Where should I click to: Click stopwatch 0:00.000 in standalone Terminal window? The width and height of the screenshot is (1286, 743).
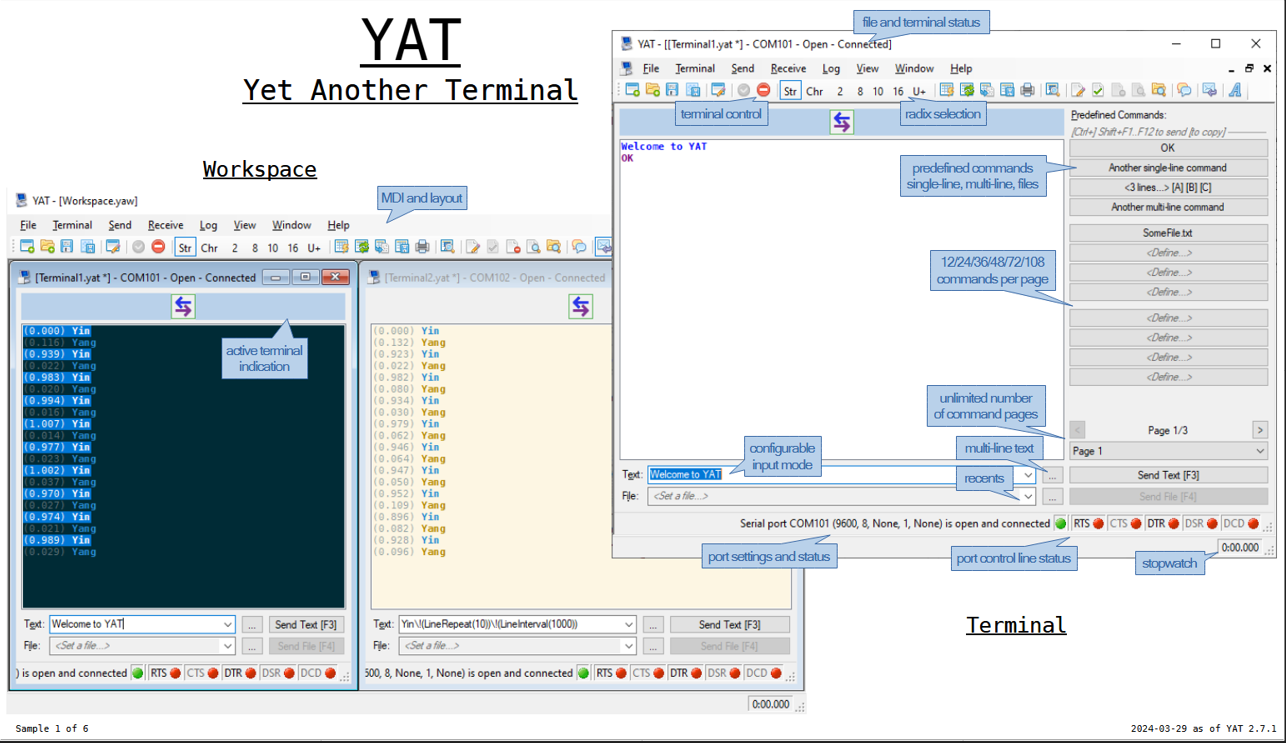point(1240,548)
